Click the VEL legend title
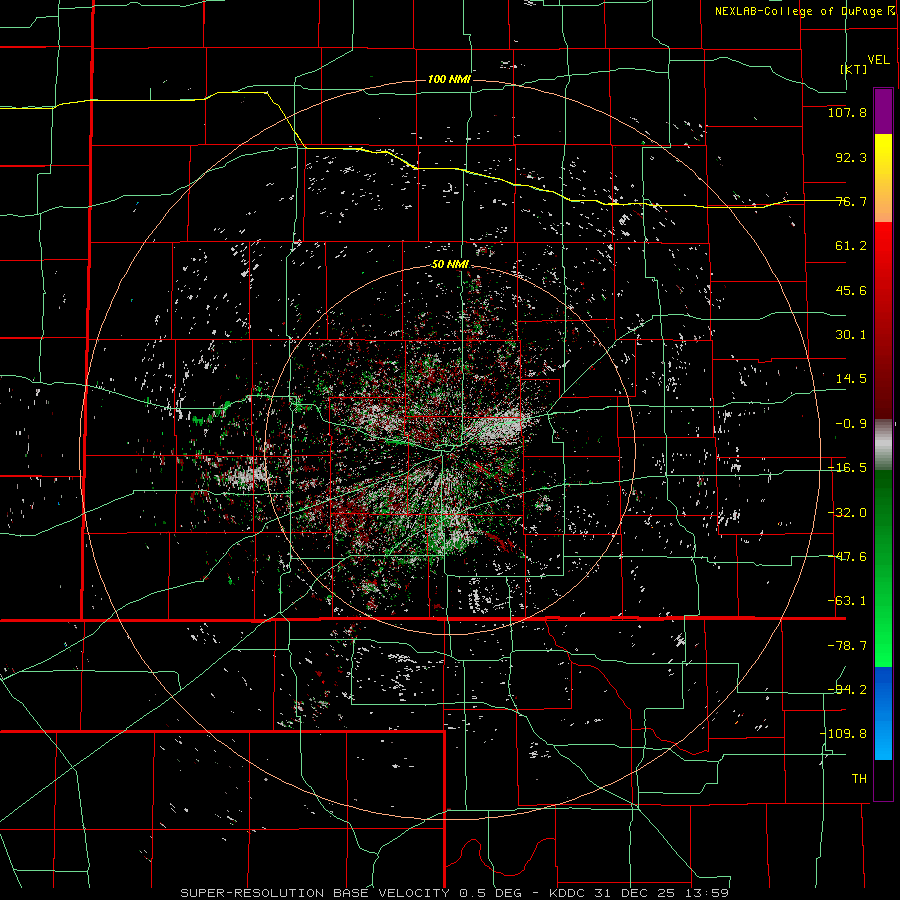Image resolution: width=900 pixels, height=900 pixels. pyautogui.click(x=878, y=60)
